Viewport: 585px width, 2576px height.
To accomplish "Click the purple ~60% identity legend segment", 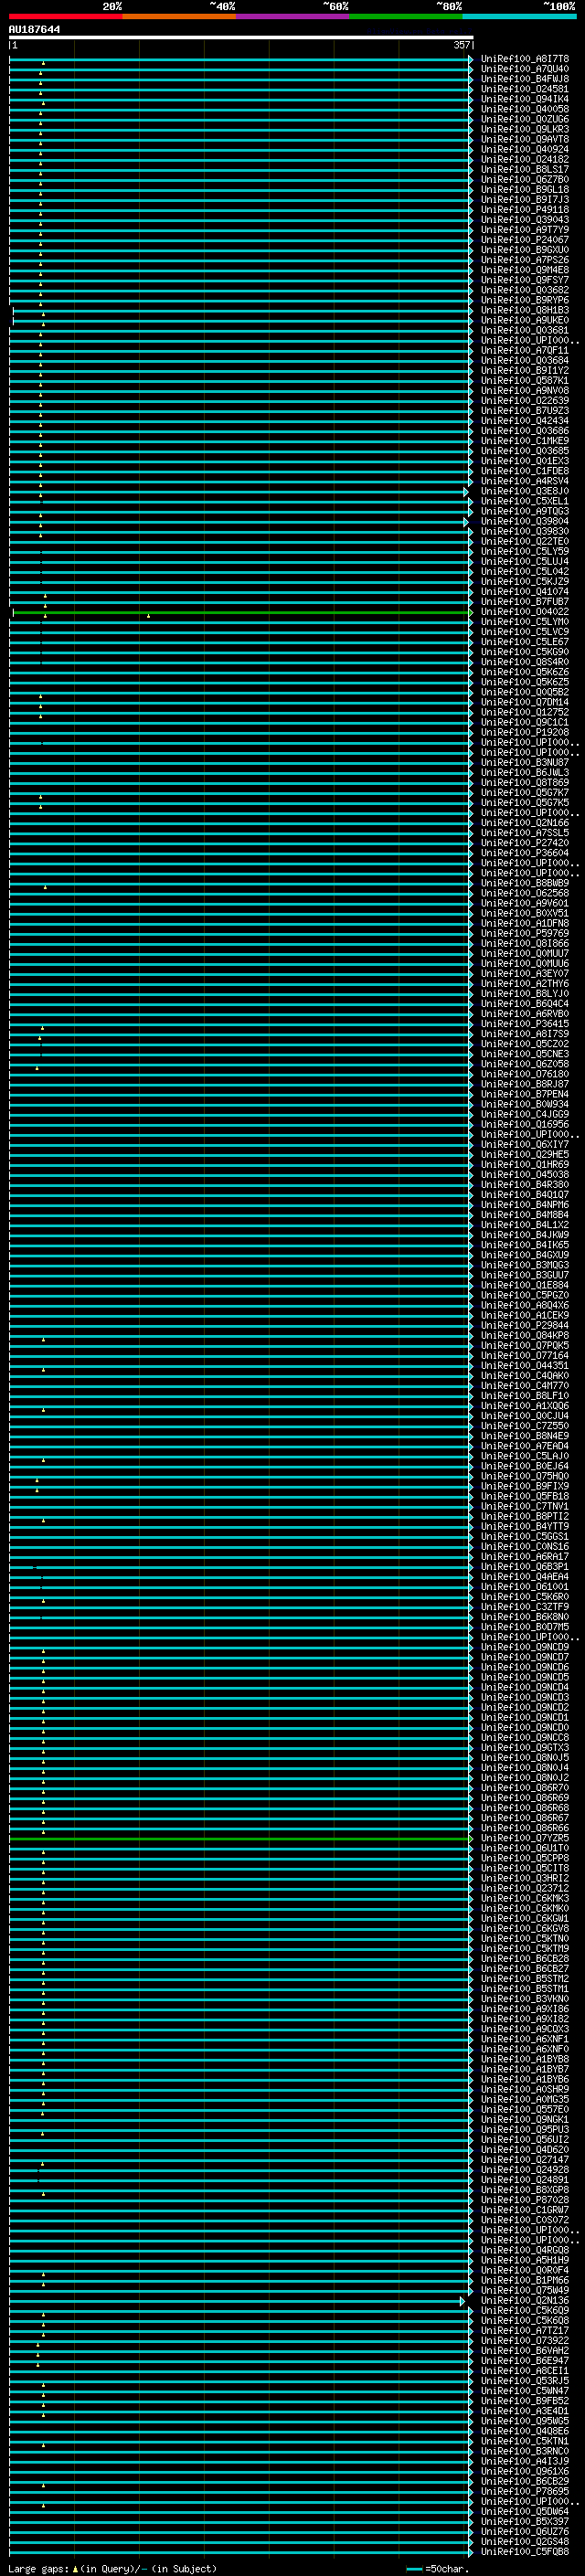I will pyautogui.click(x=293, y=16).
